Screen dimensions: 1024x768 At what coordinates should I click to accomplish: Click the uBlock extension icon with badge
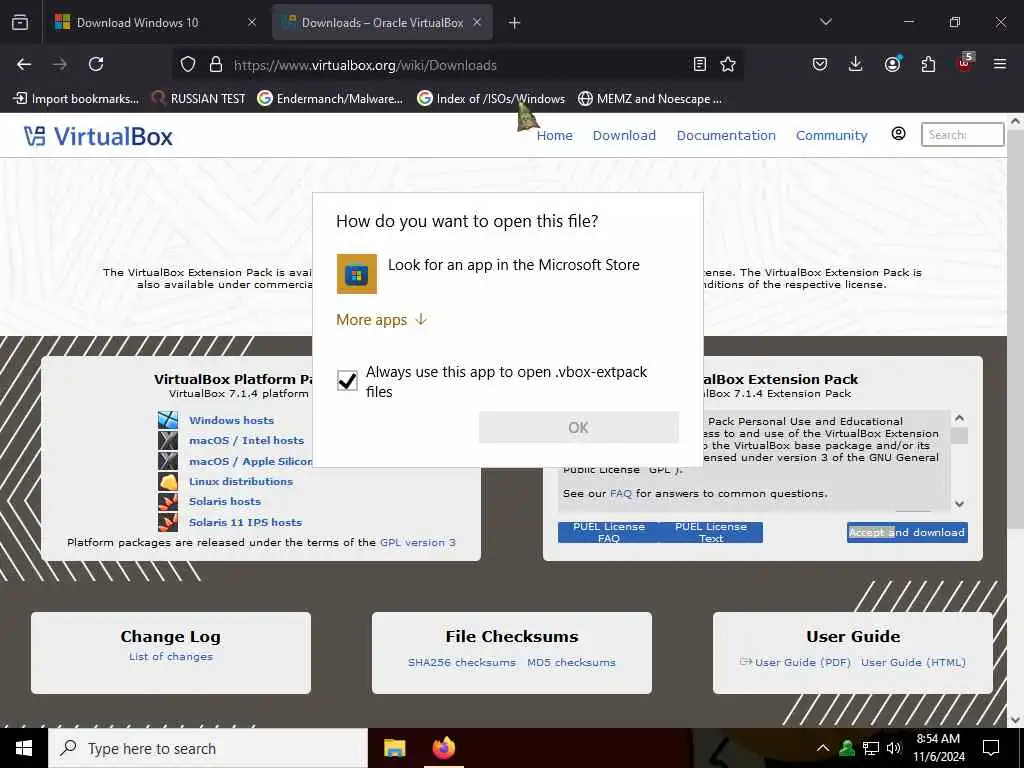(965, 63)
